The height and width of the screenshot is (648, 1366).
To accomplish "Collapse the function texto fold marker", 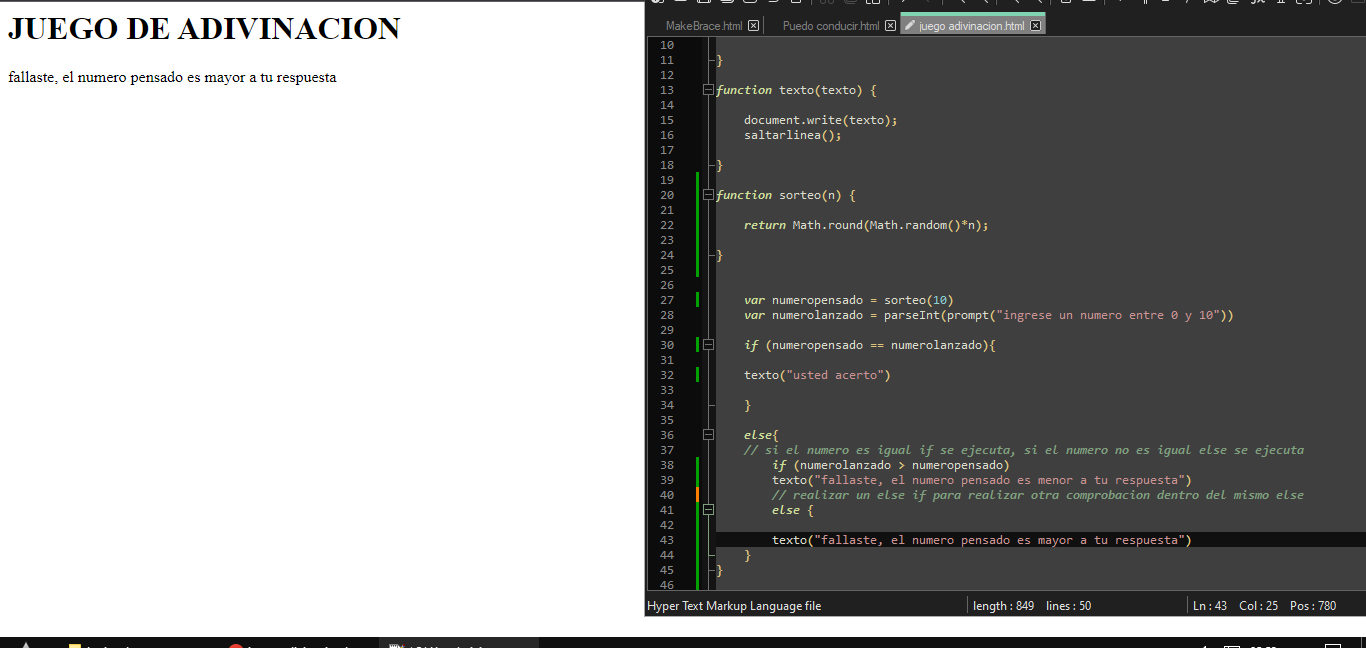I will coord(709,90).
